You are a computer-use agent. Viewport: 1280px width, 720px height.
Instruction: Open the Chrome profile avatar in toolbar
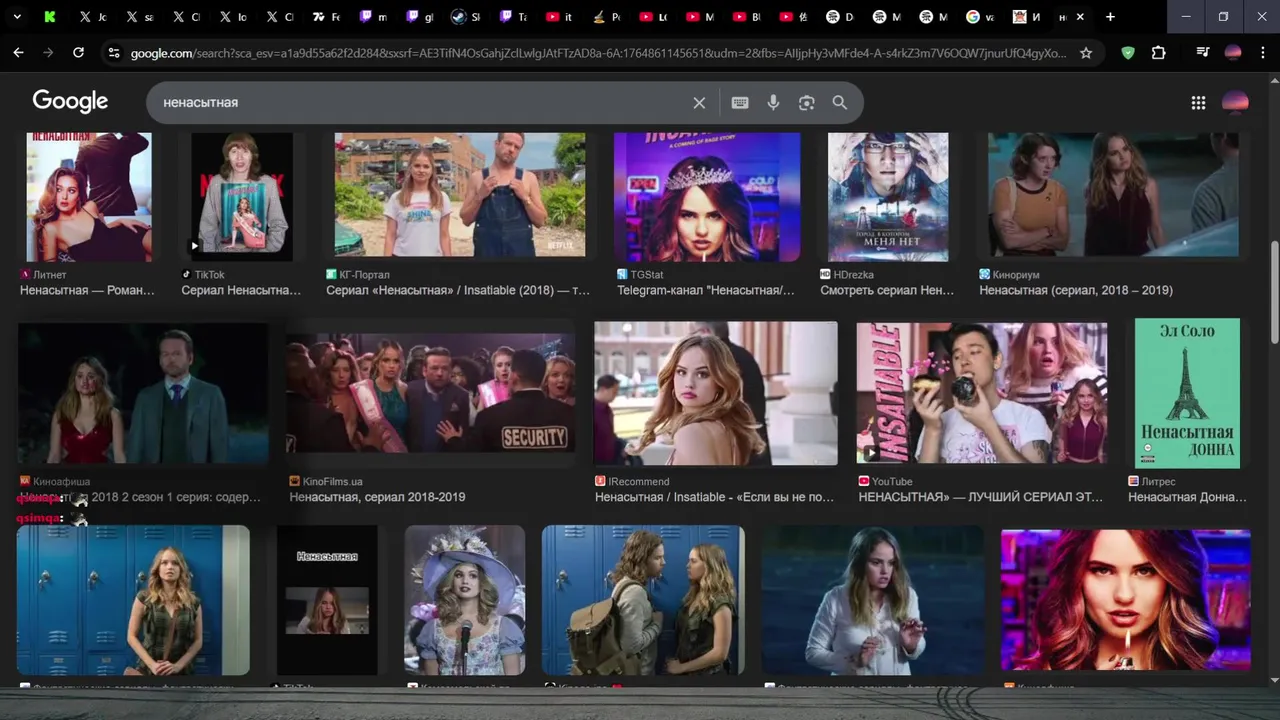(1233, 53)
